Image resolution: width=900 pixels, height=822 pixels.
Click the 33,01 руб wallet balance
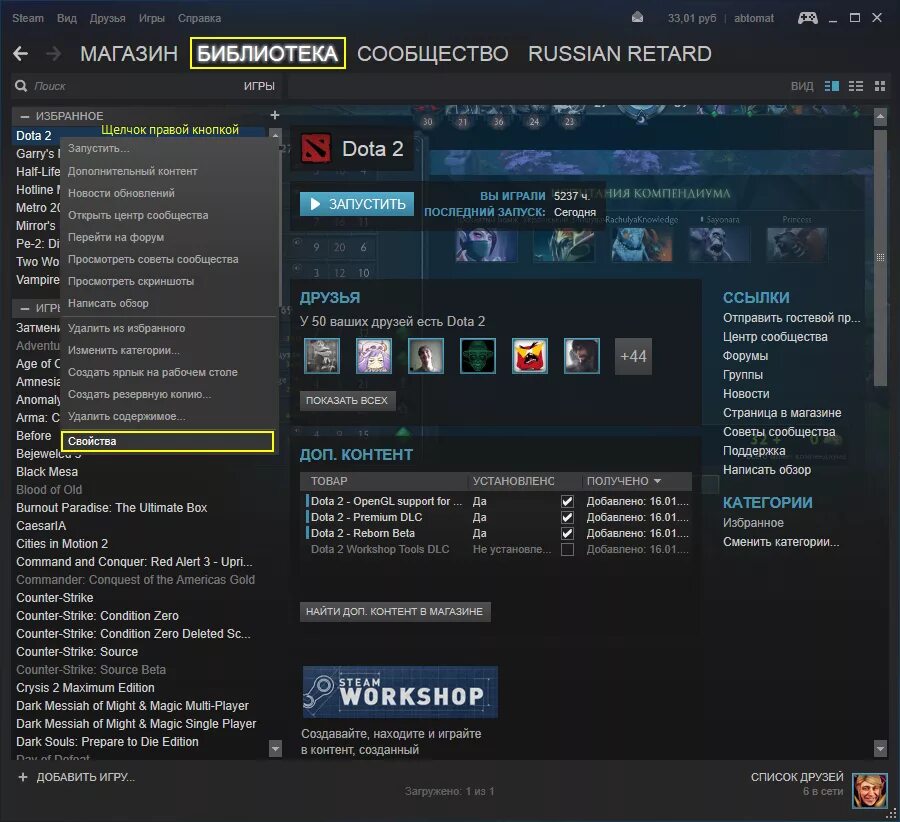(692, 18)
